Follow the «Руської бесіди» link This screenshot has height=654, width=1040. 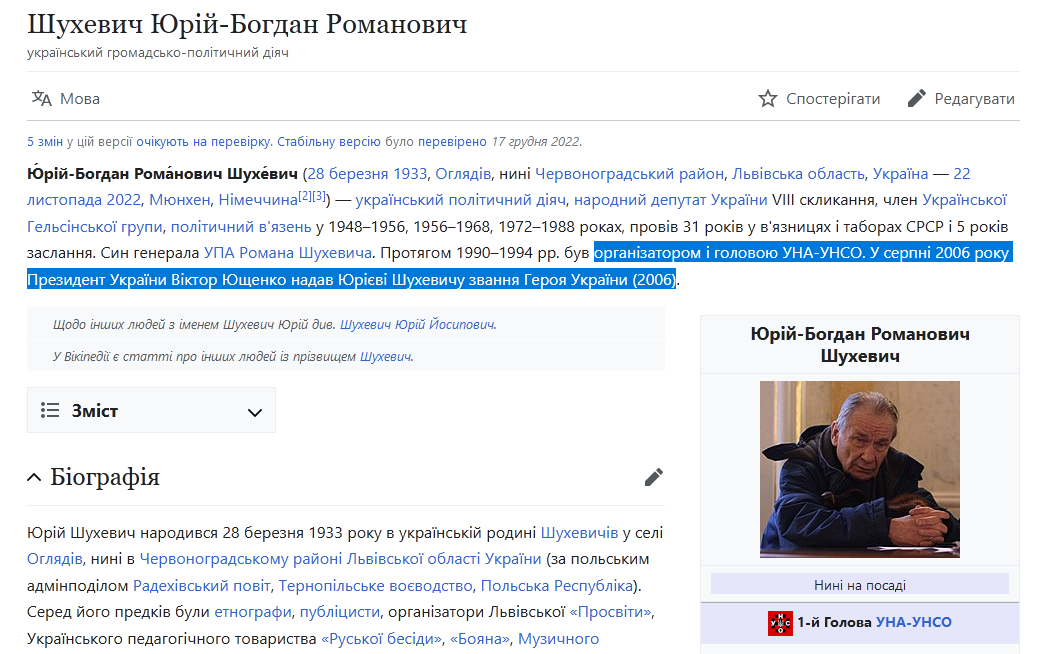point(381,639)
